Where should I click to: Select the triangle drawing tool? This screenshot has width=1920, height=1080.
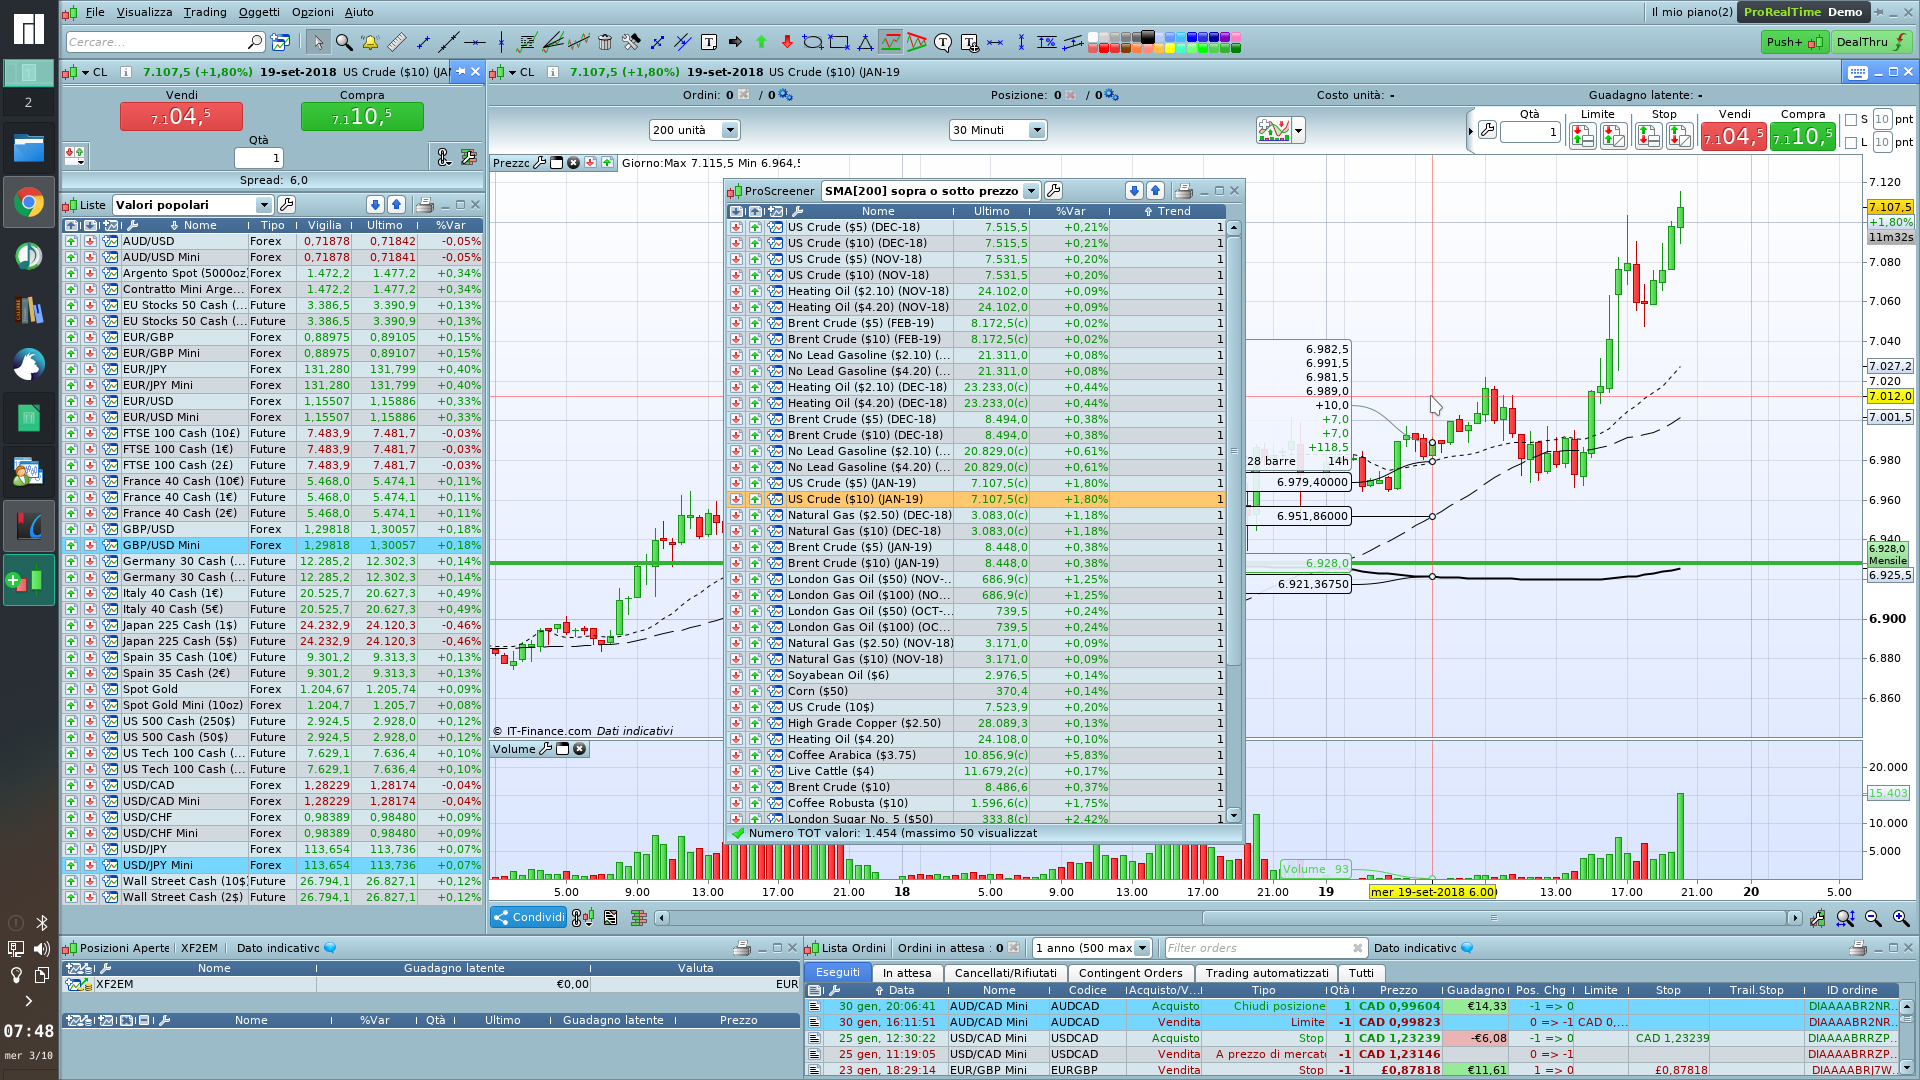click(865, 42)
